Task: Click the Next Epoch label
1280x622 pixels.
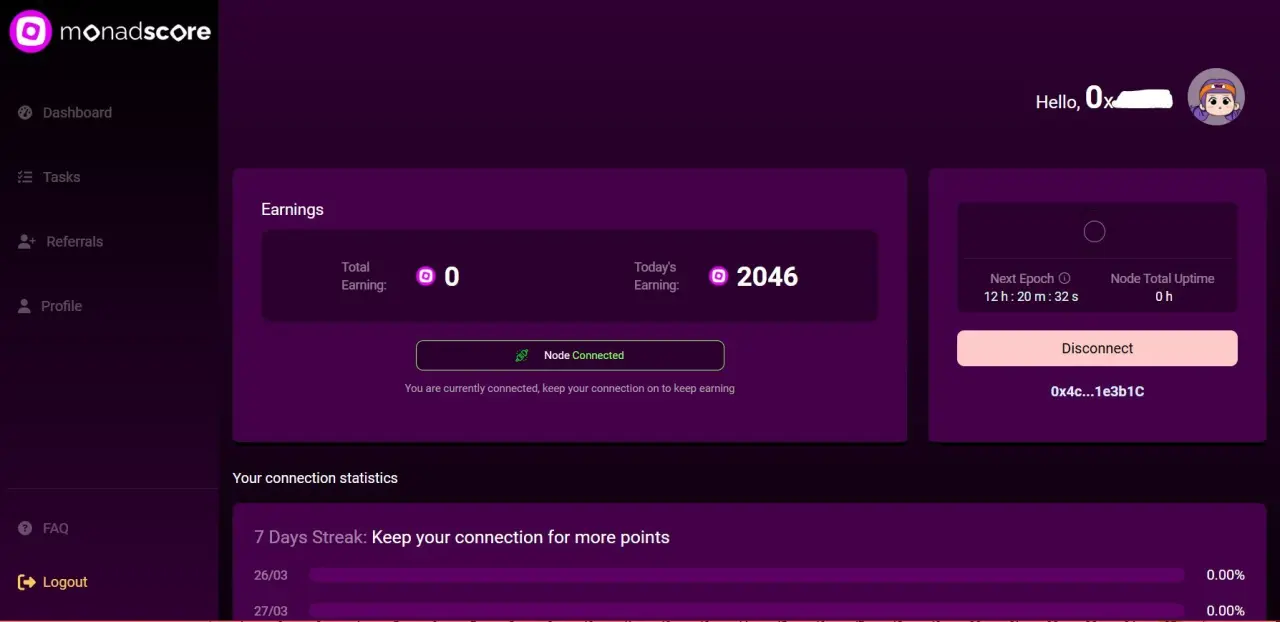Action: [x=1022, y=279]
